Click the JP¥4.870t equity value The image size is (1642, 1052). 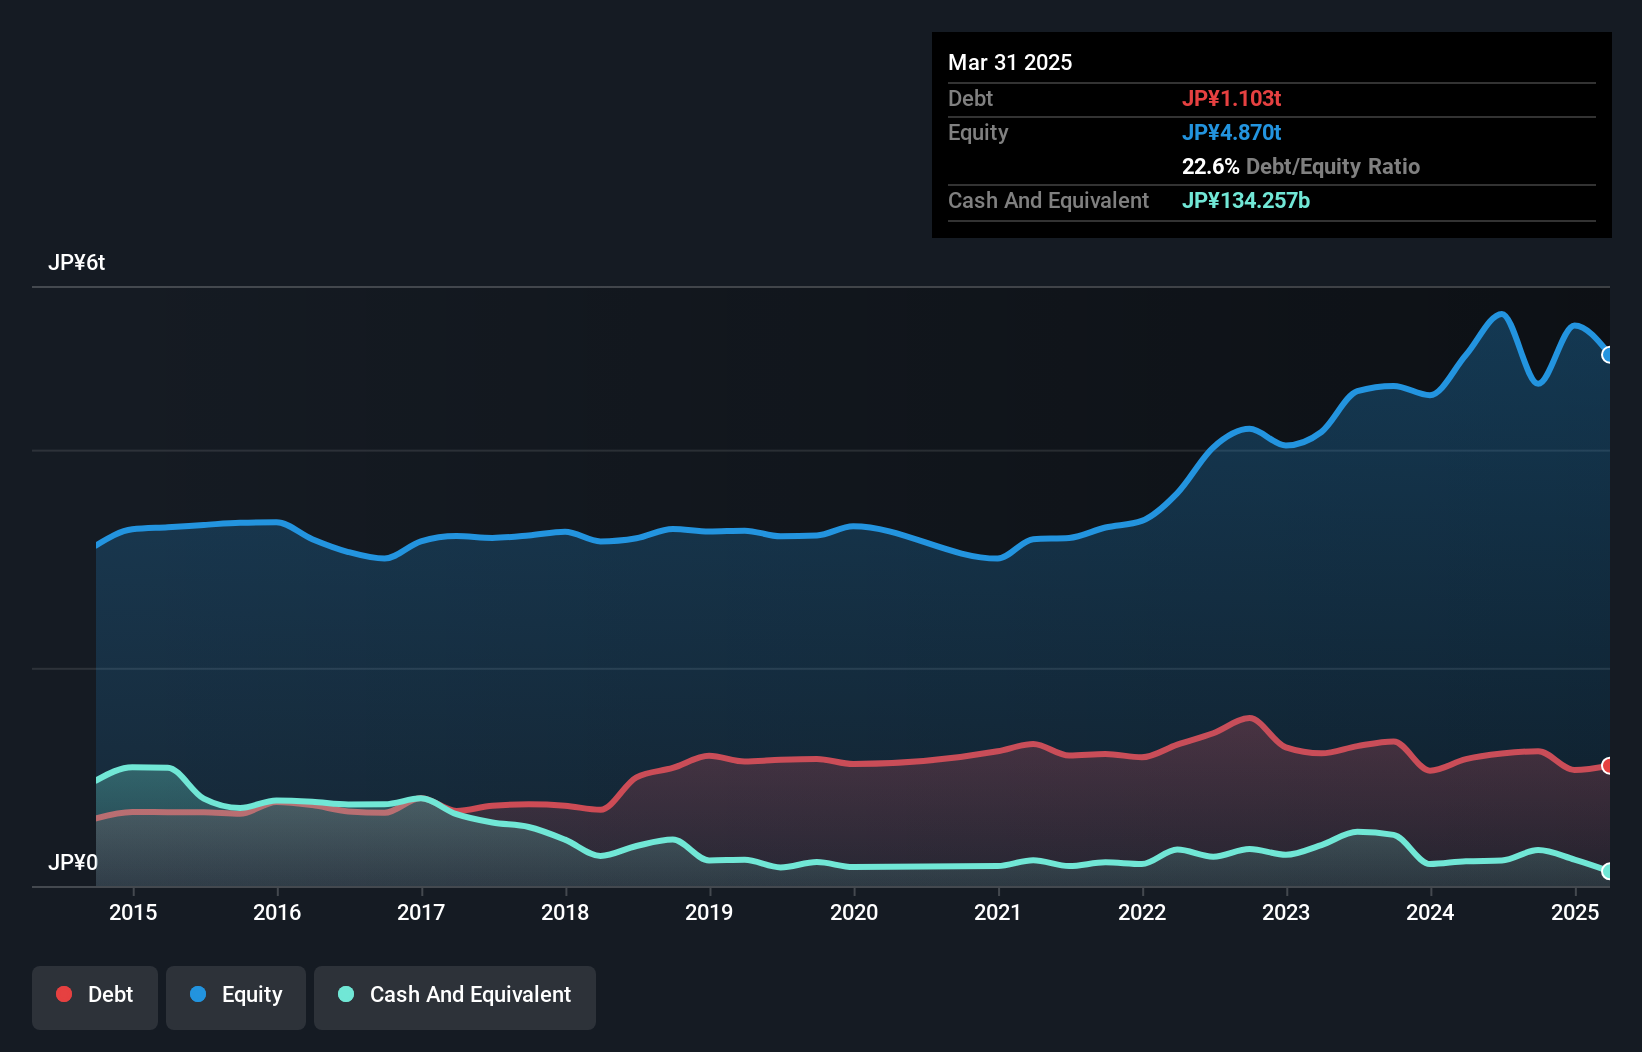tap(1231, 133)
